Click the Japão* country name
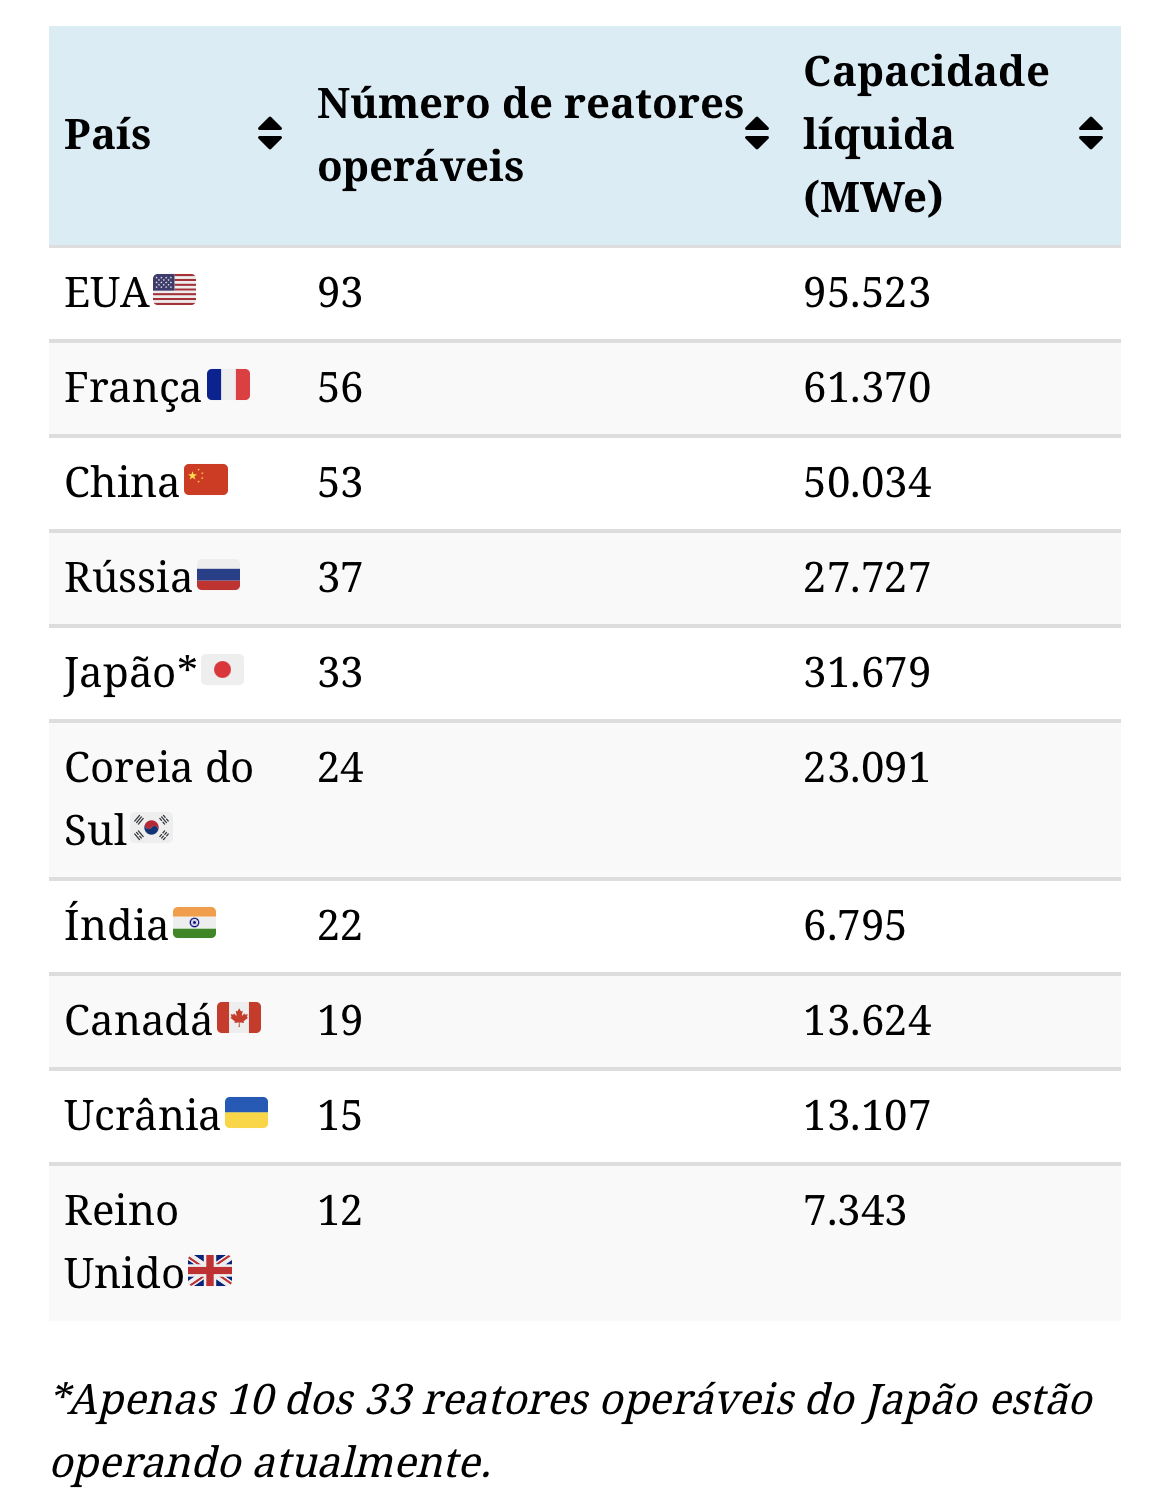The height and width of the screenshot is (1504, 1170). 130,672
